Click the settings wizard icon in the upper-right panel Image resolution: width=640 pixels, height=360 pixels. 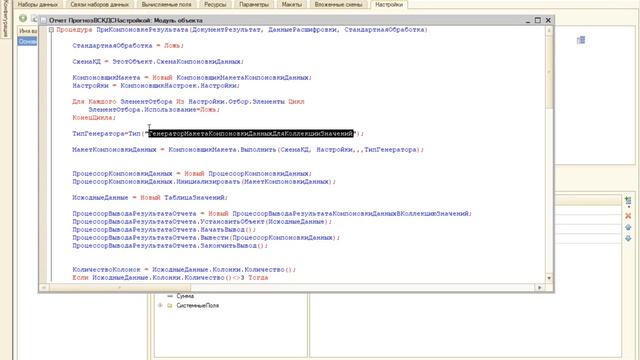(581, 40)
